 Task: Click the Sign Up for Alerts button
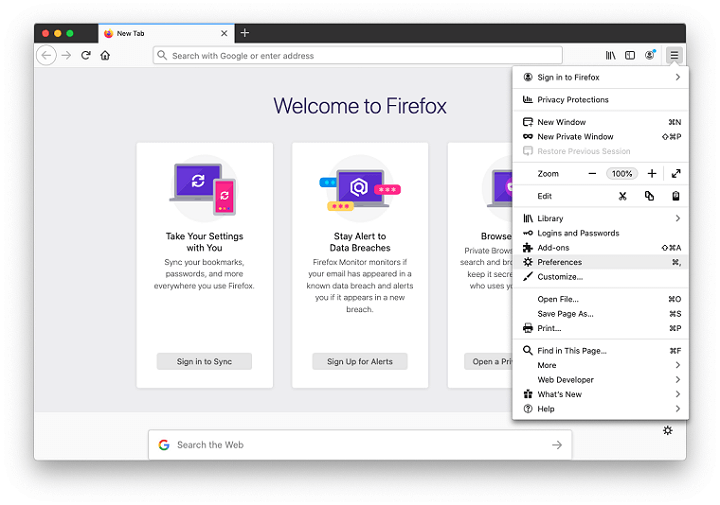360,361
